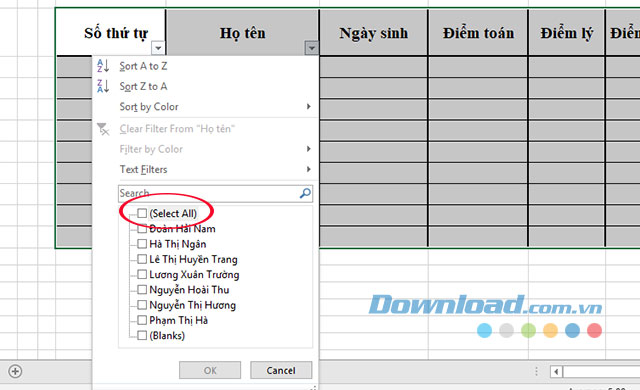
Task: Check the Đoàn Hải Nam checkbox
Action: click(x=142, y=228)
